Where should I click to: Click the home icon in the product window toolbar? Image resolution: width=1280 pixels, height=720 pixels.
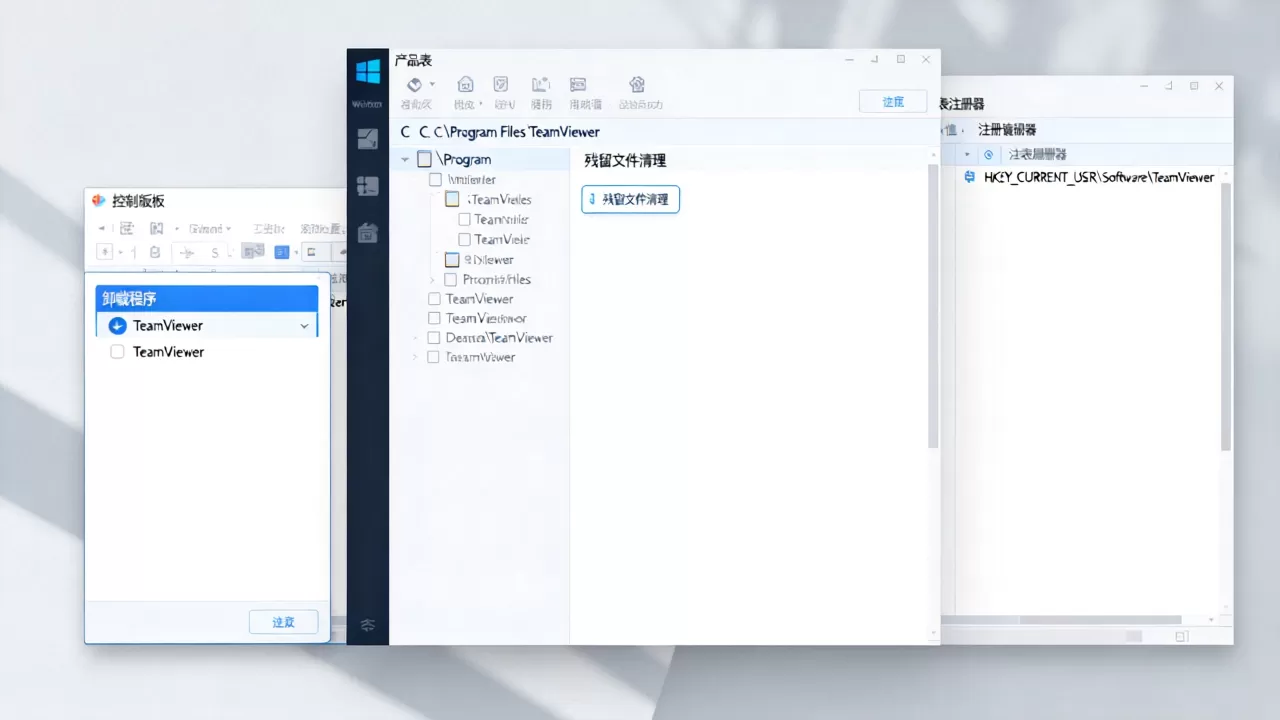coord(465,85)
